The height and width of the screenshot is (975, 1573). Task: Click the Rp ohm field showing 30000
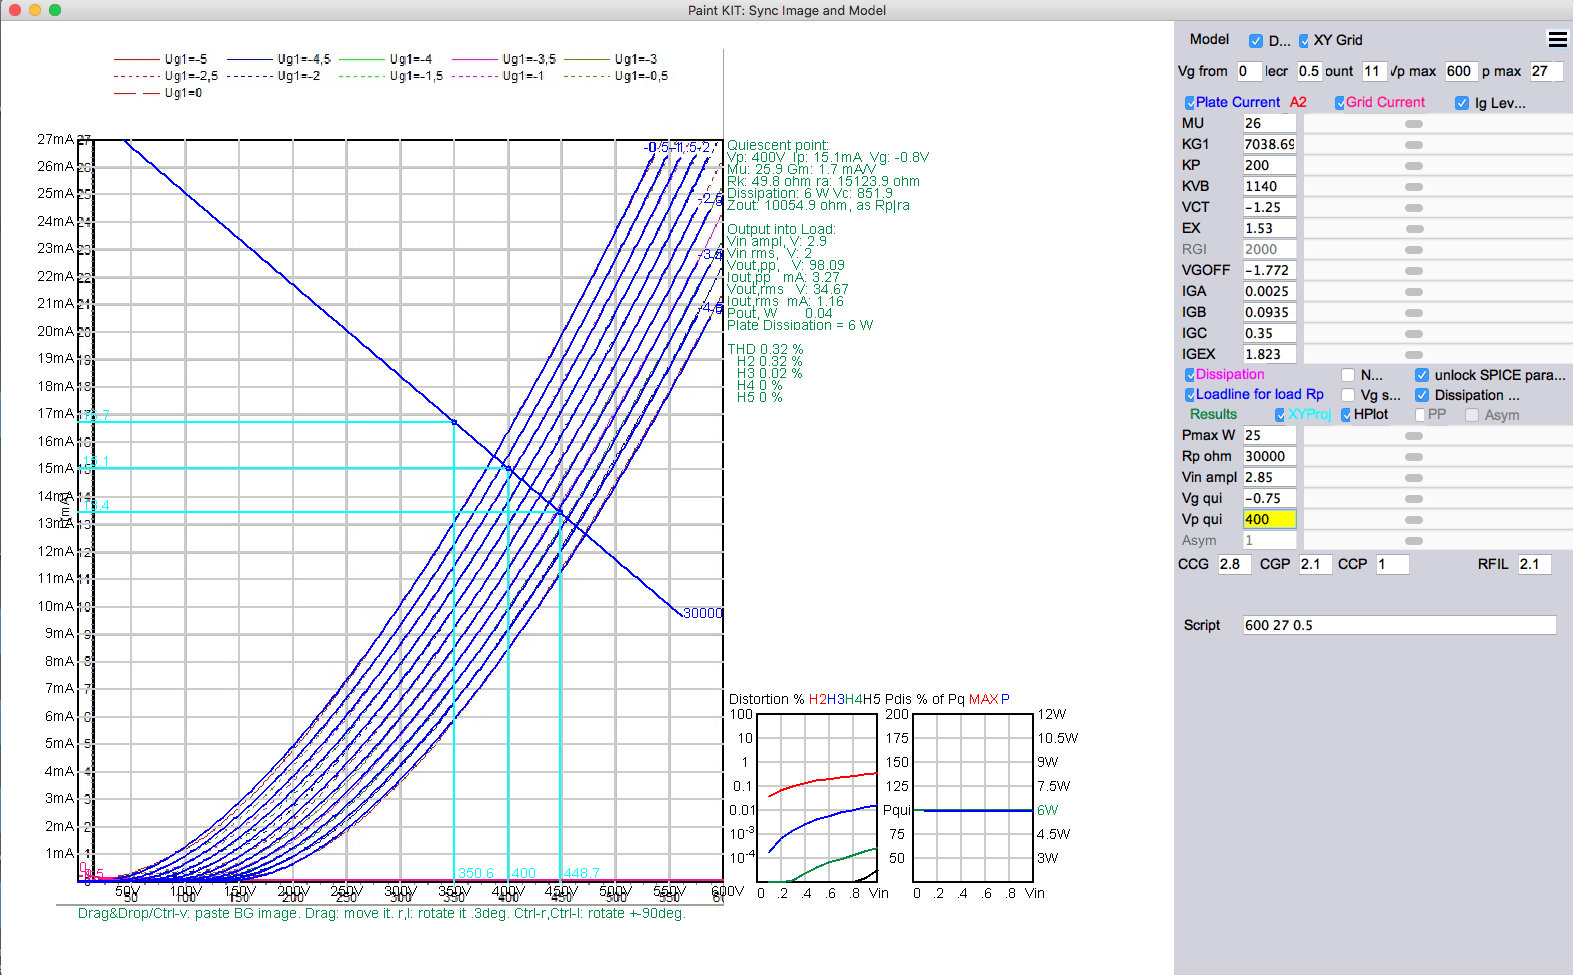click(x=1269, y=456)
